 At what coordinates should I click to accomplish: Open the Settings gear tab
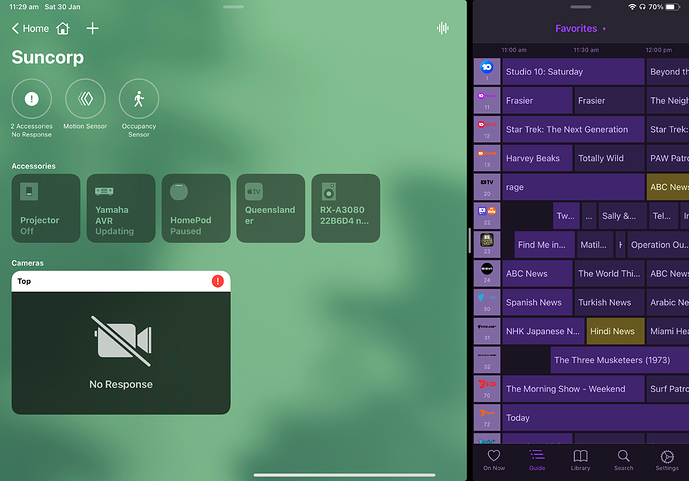pos(666,457)
